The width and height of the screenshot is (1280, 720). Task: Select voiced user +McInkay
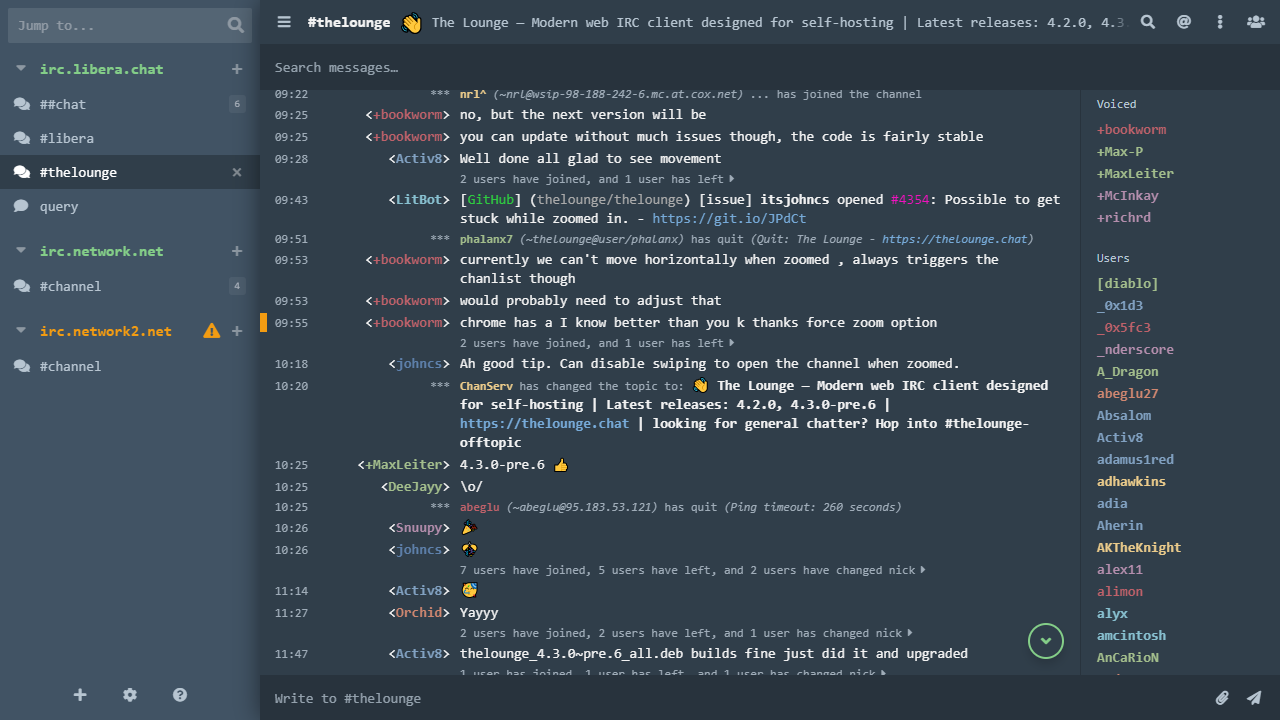pyautogui.click(x=1127, y=196)
